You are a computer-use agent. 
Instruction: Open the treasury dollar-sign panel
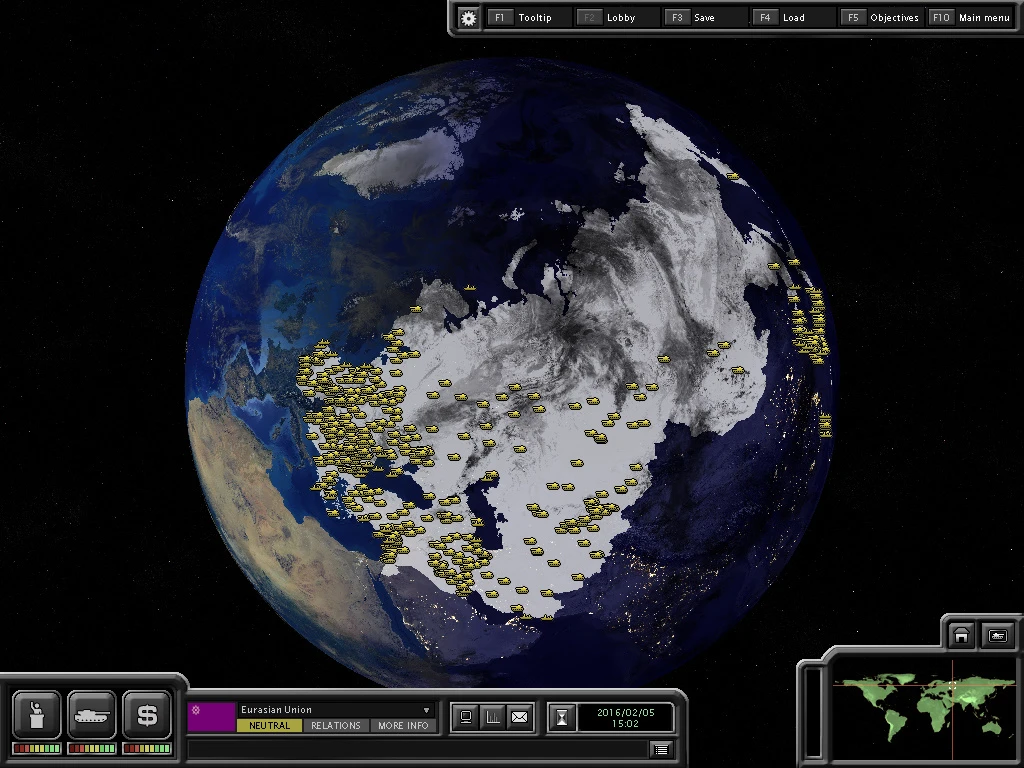tap(146, 715)
